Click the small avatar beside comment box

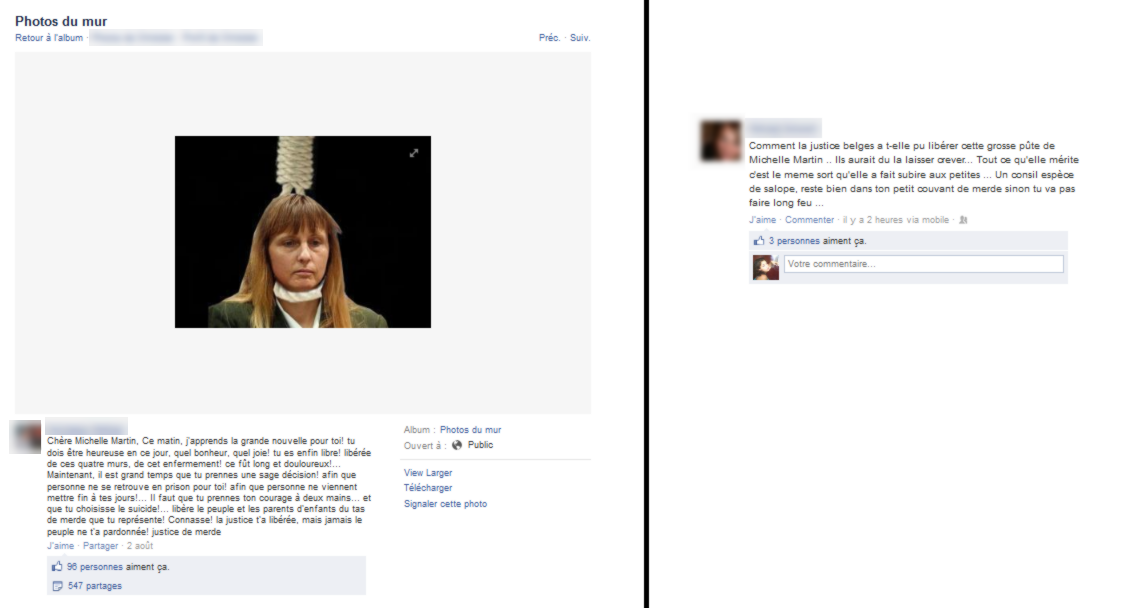tap(766, 268)
